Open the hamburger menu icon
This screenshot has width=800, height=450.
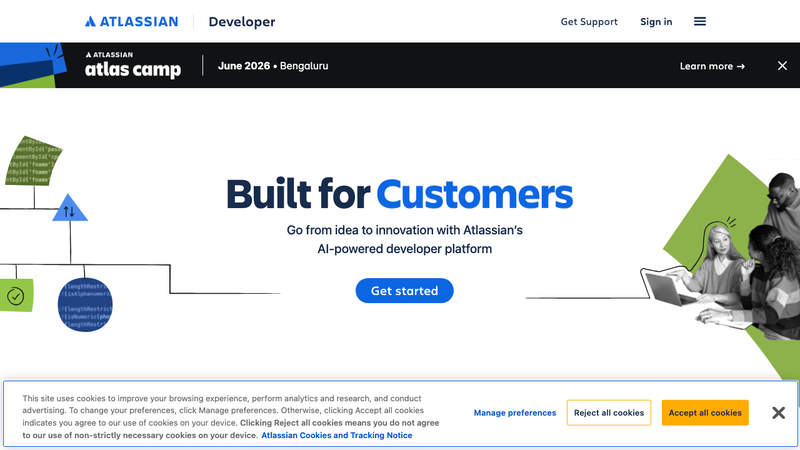[x=700, y=21]
